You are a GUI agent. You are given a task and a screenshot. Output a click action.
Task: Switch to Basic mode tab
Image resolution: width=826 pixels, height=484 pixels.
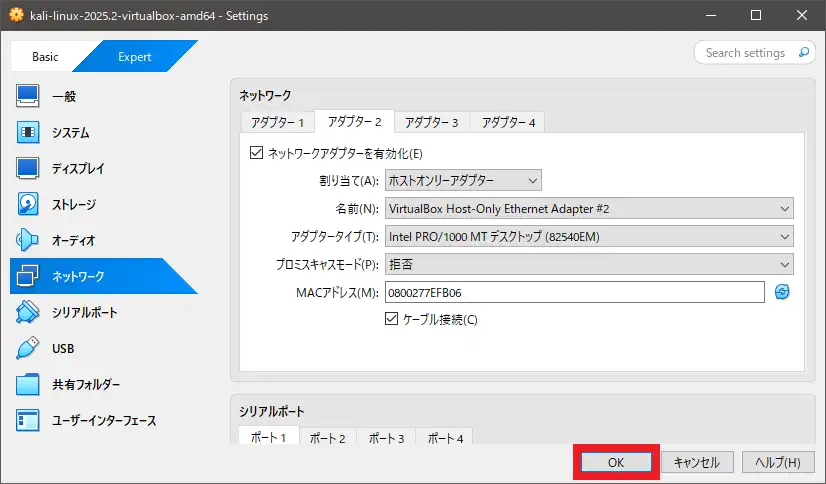pyautogui.click(x=45, y=56)
